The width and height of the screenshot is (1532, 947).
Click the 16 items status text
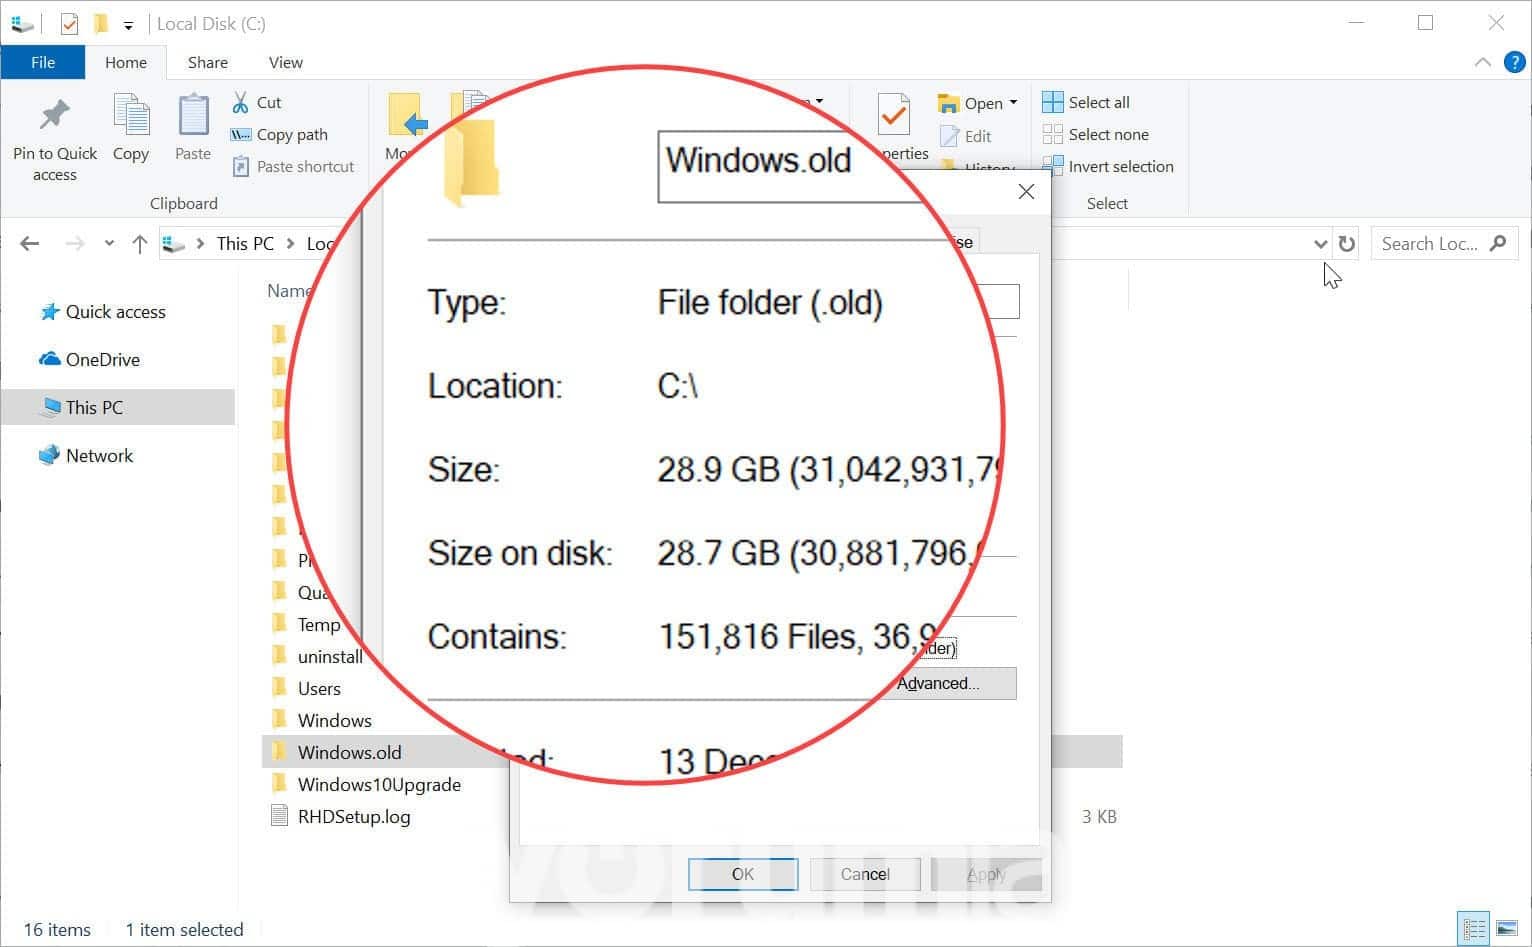coord(57,929)
